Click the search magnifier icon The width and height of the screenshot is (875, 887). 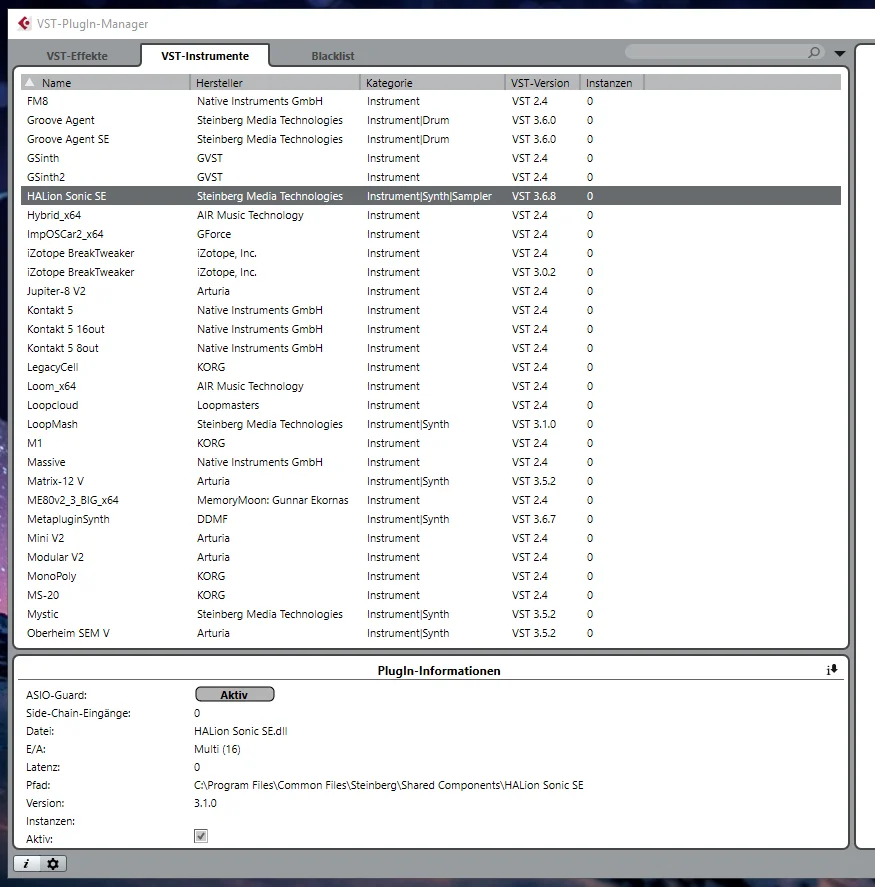(x=814, y=53)
